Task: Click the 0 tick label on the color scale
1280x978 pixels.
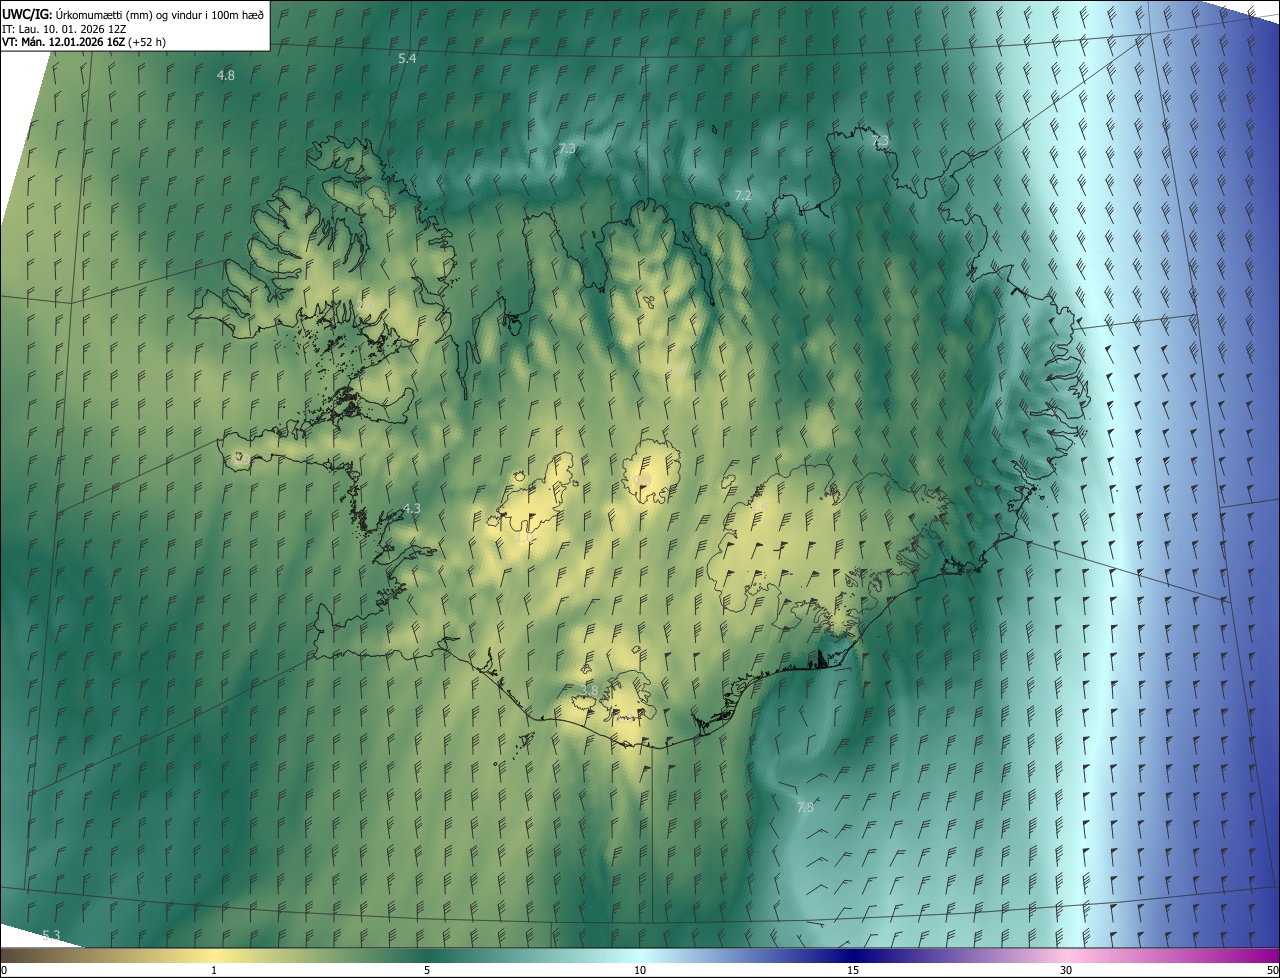Action: tap(4, 971)
